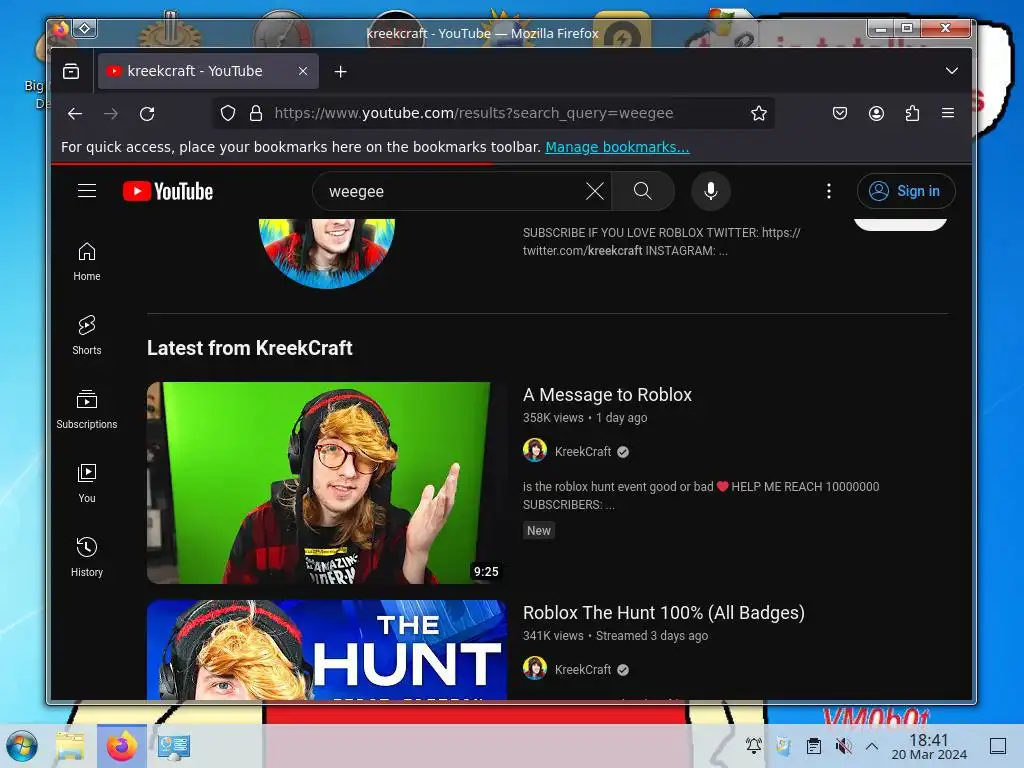Click the URL address bar
Image resolution: width=1024 pixels, height=768 pixels.
[493, 114]
